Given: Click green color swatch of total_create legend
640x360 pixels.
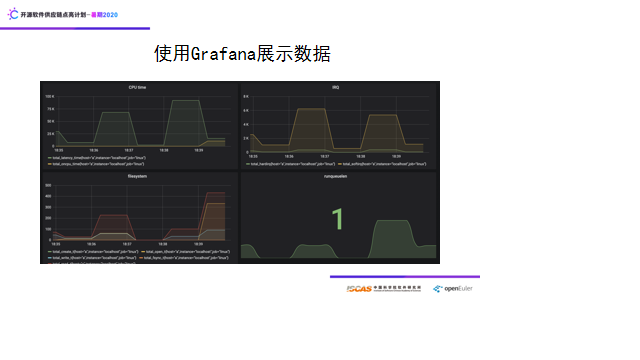Looking at the screenshot, I should pyautogui.click(x=50, y=252).
